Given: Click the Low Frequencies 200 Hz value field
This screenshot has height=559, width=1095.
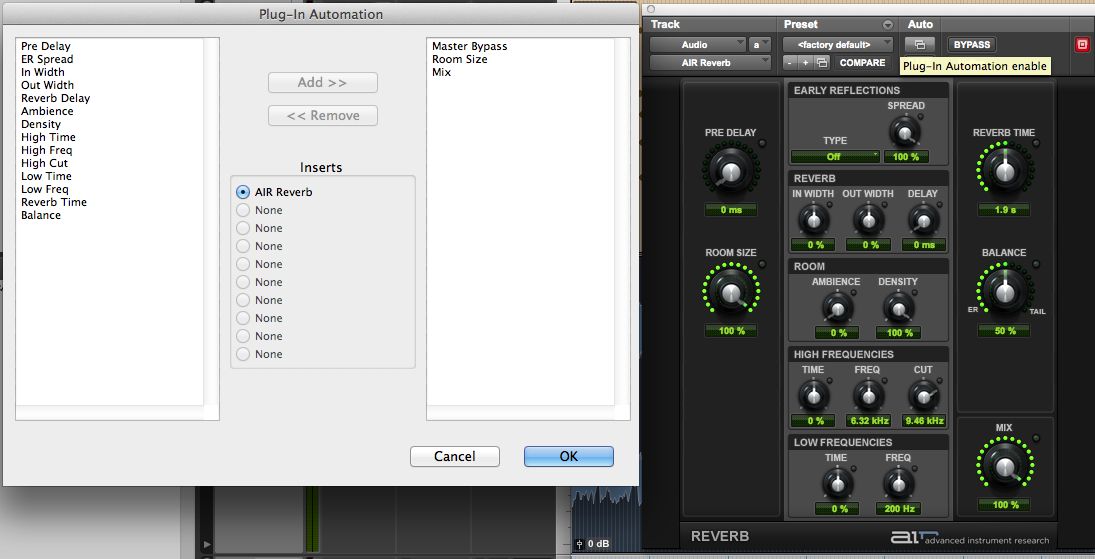Looking at the screenshot, I should click(x=899, y=509).
